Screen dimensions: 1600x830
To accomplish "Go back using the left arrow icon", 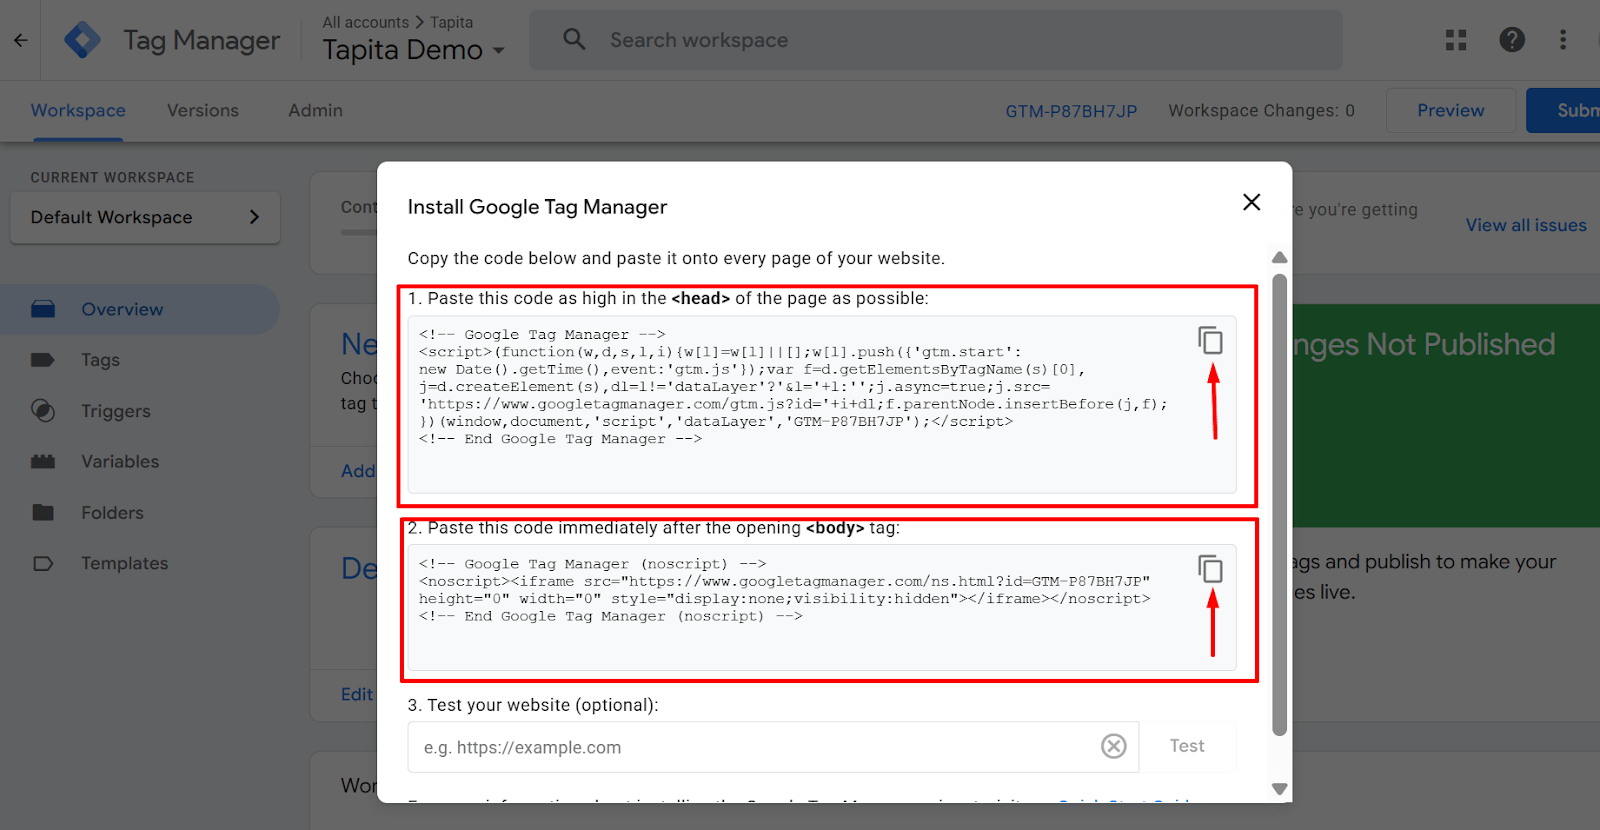I will coord(20,40).
